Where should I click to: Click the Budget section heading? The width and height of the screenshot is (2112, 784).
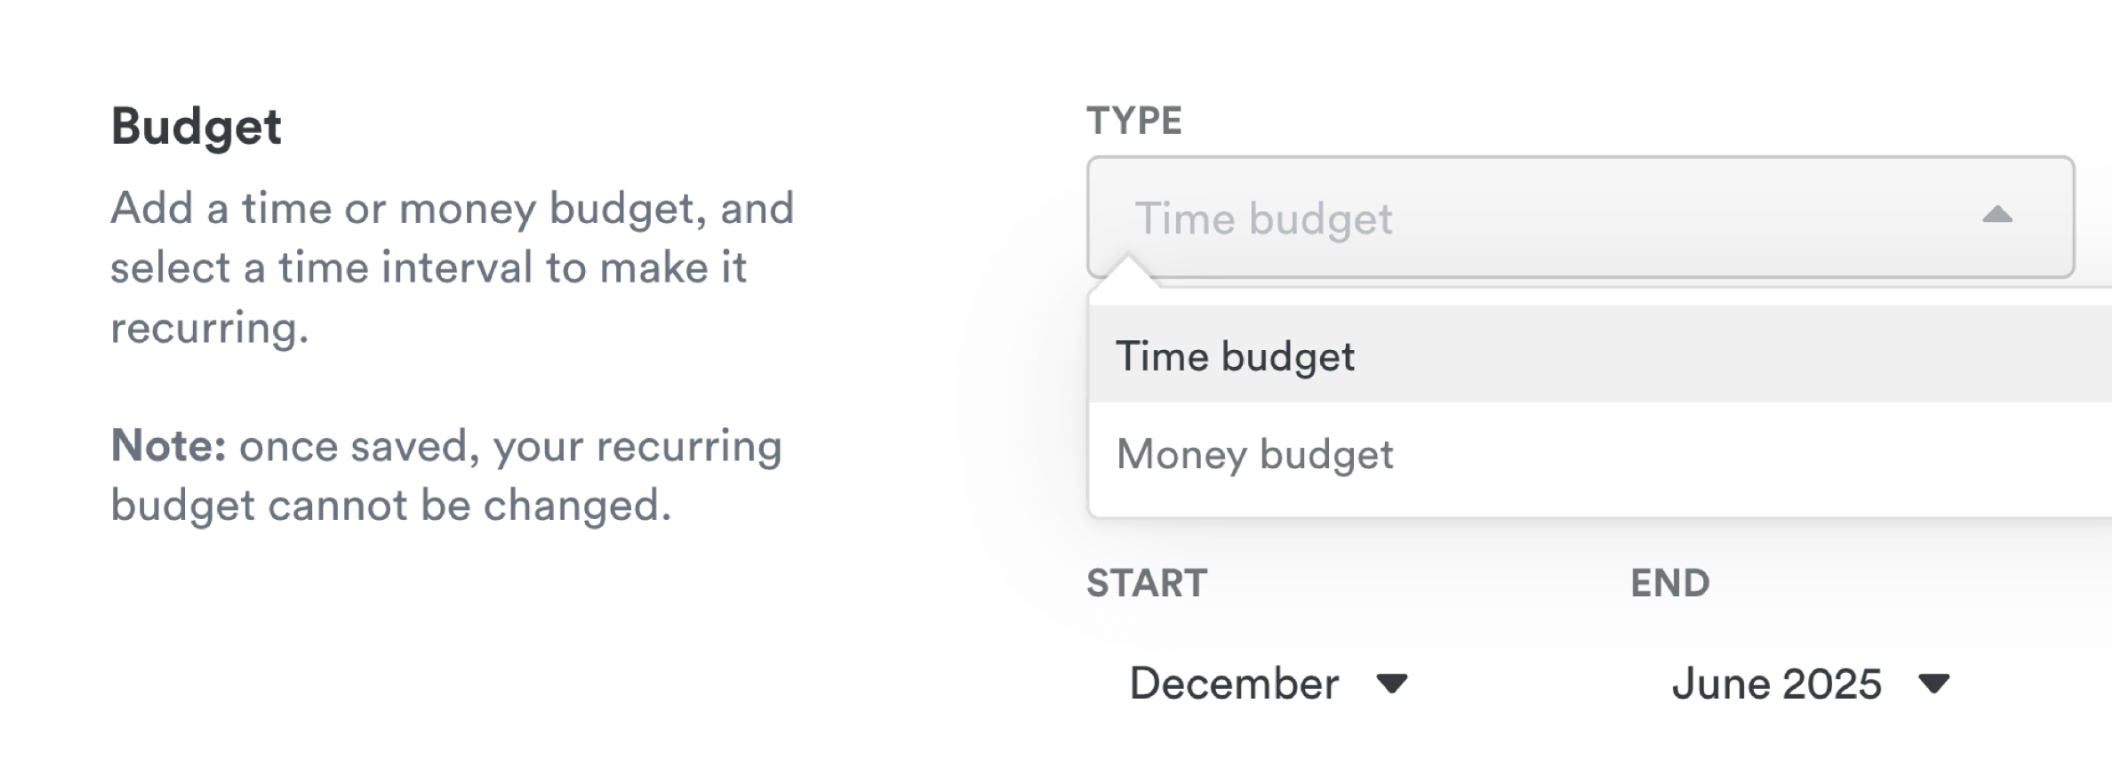(x=196, y=127)
